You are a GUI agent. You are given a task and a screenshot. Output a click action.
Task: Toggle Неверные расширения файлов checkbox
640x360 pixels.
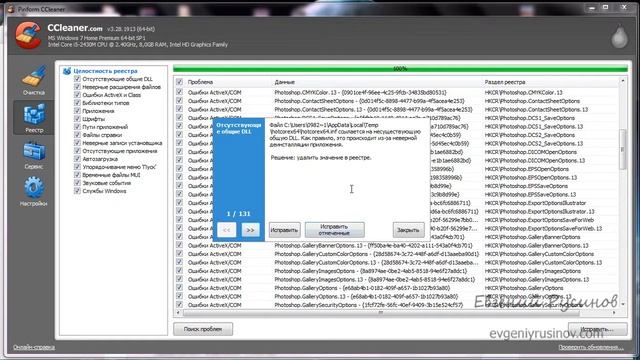coord(77,87)
